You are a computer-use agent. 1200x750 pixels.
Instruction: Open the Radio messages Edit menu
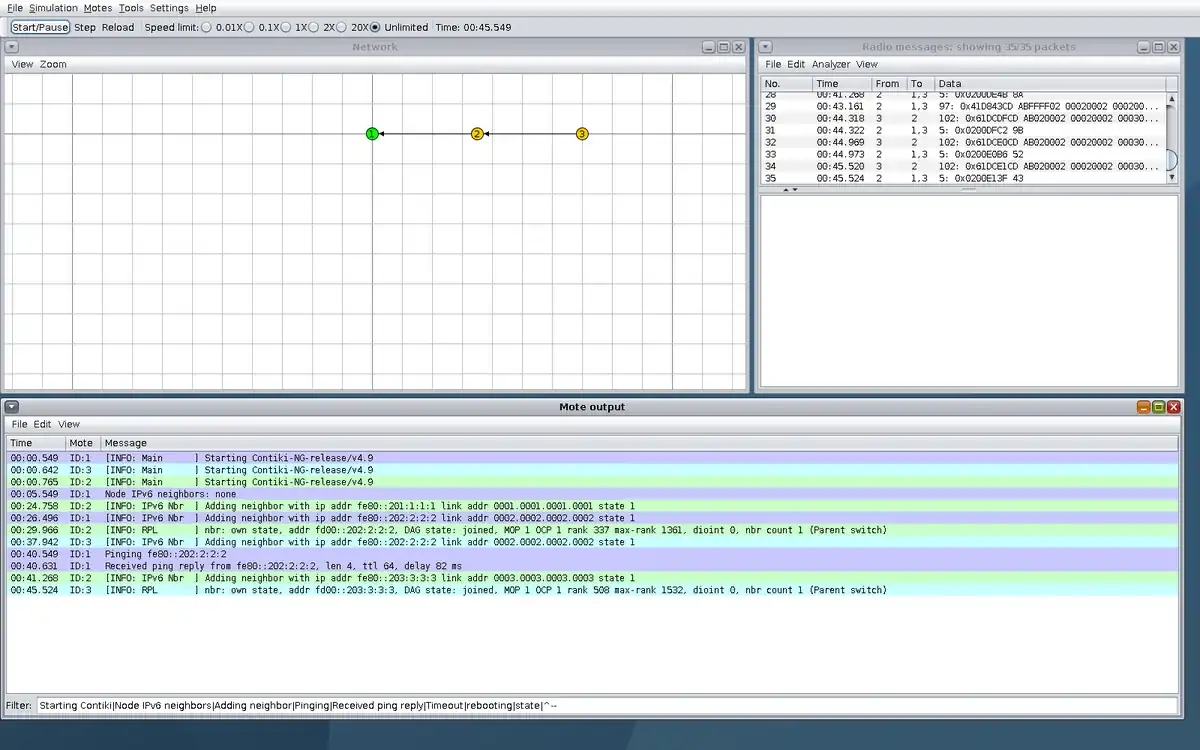pyautogui.click(x=796, y=64)
